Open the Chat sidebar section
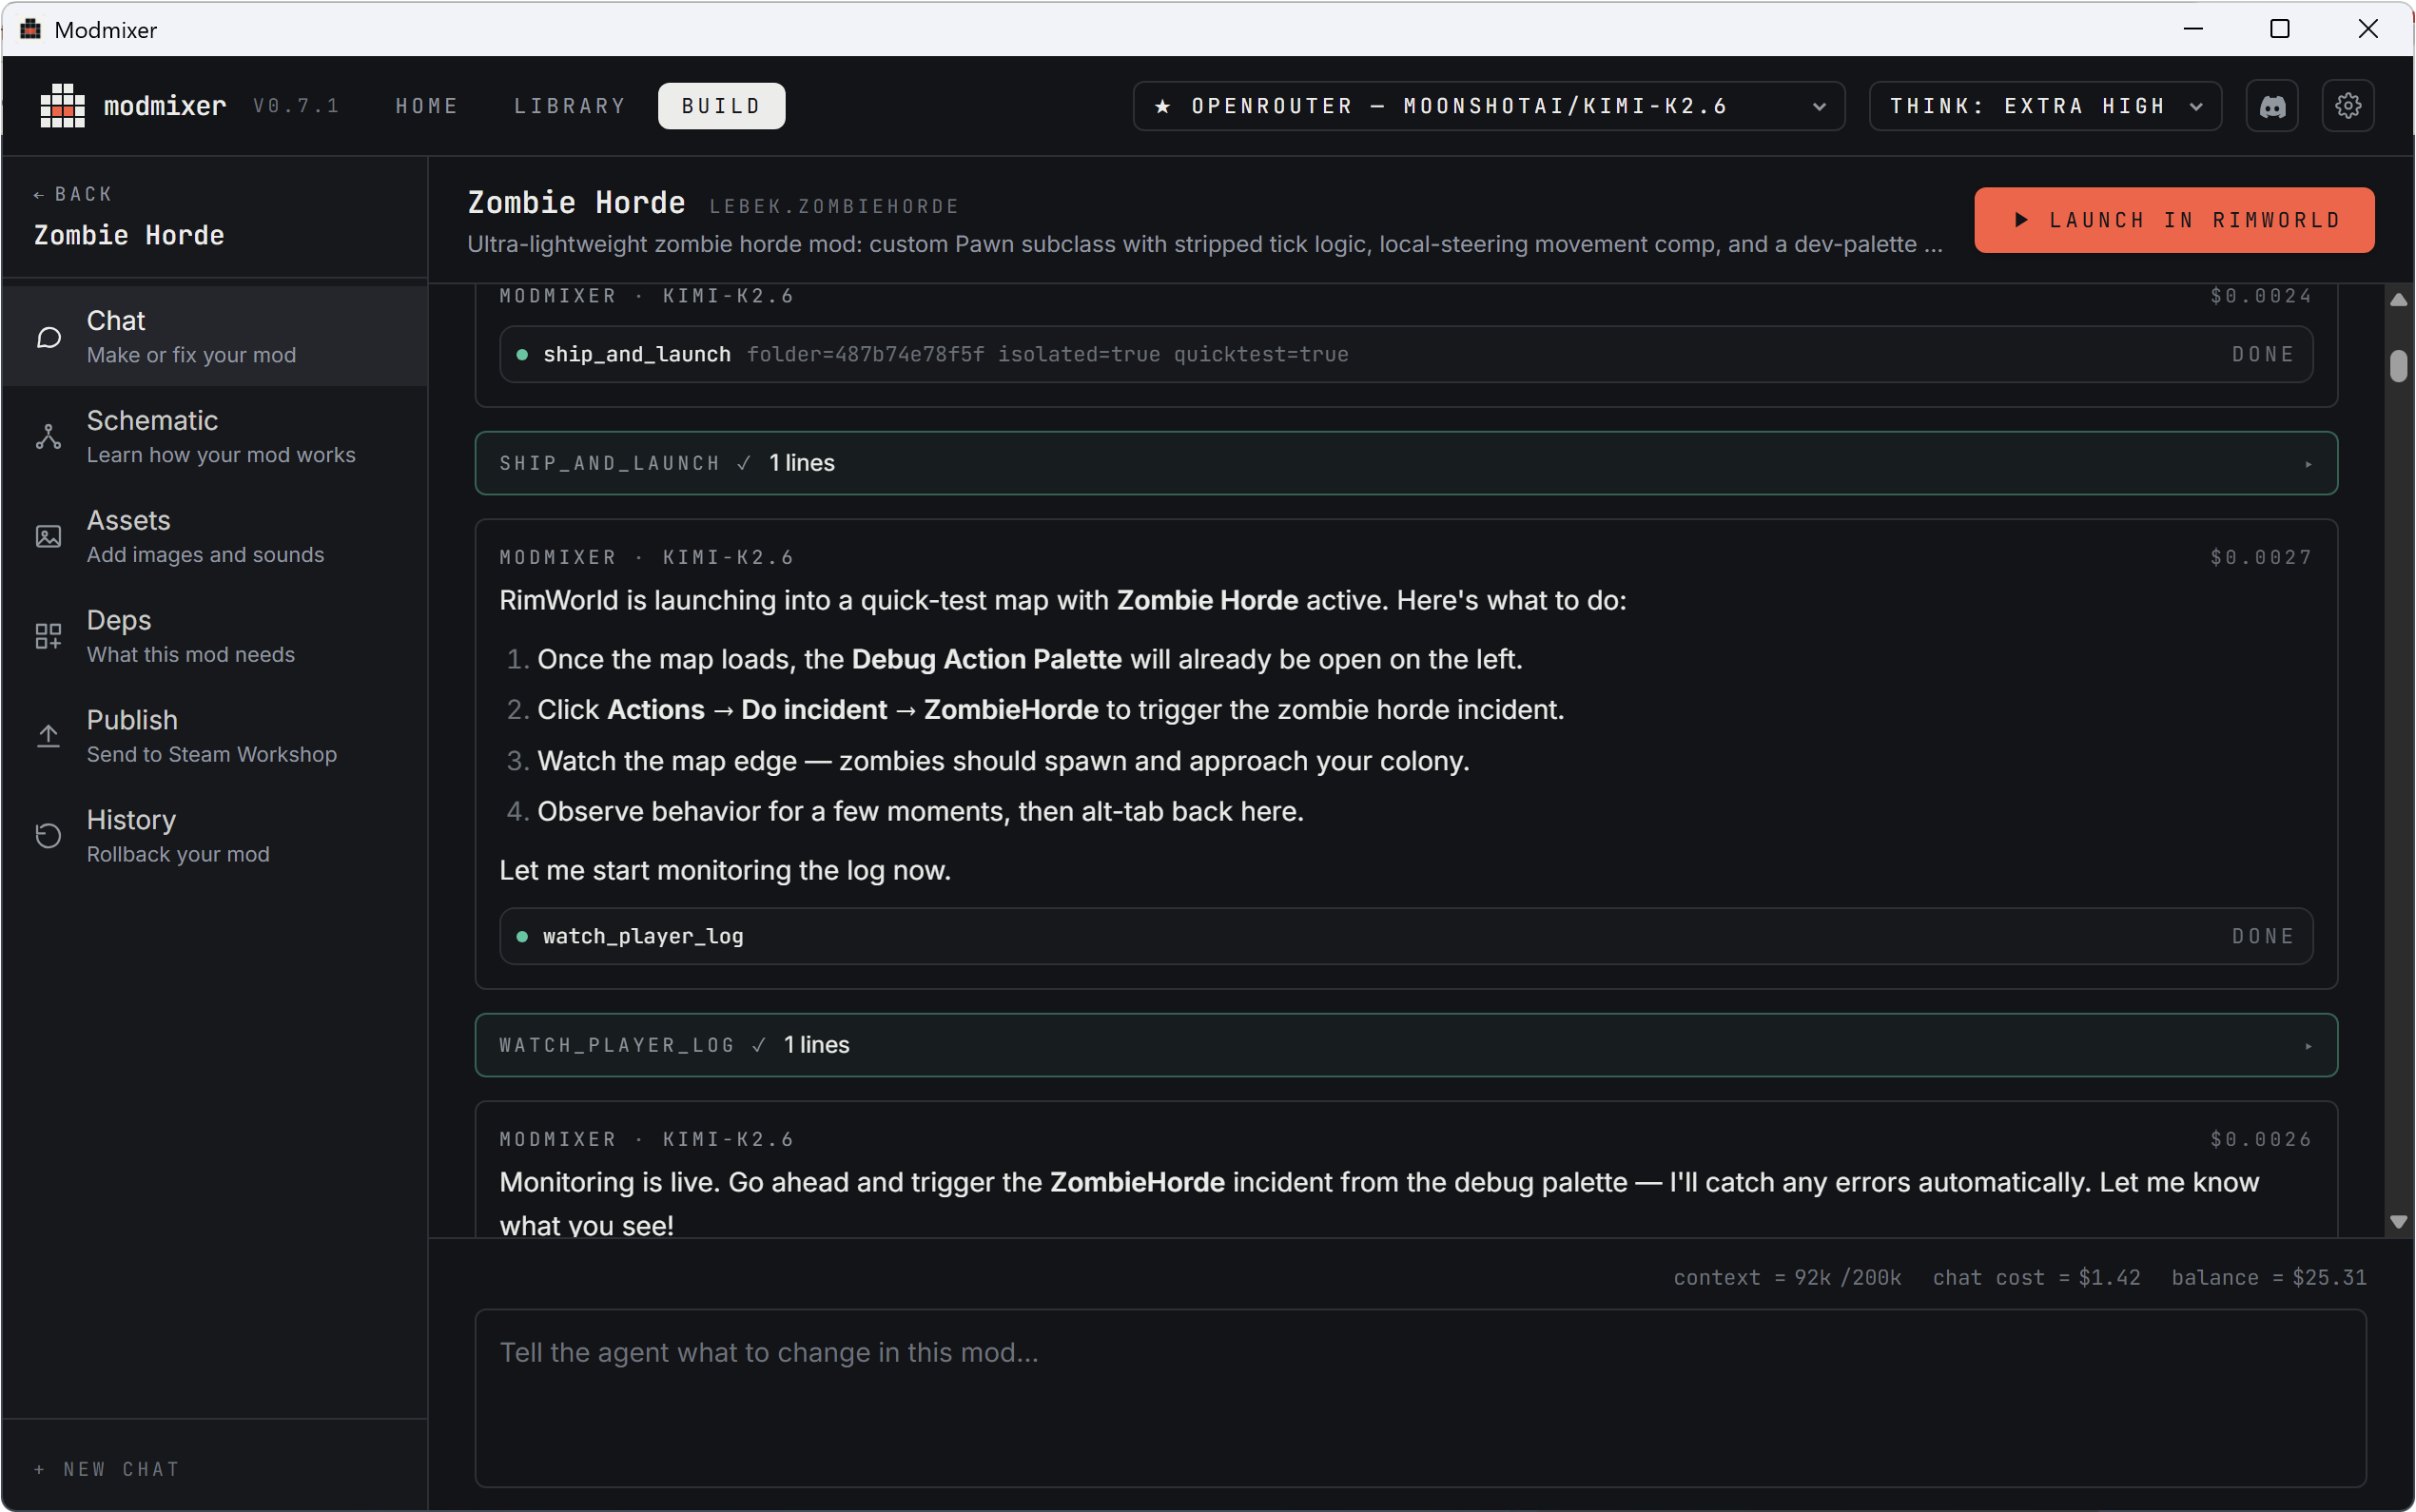Image resolution: width=2416 pixels, height=1512 pixels. pyautogui.click(x=215, y=337)
